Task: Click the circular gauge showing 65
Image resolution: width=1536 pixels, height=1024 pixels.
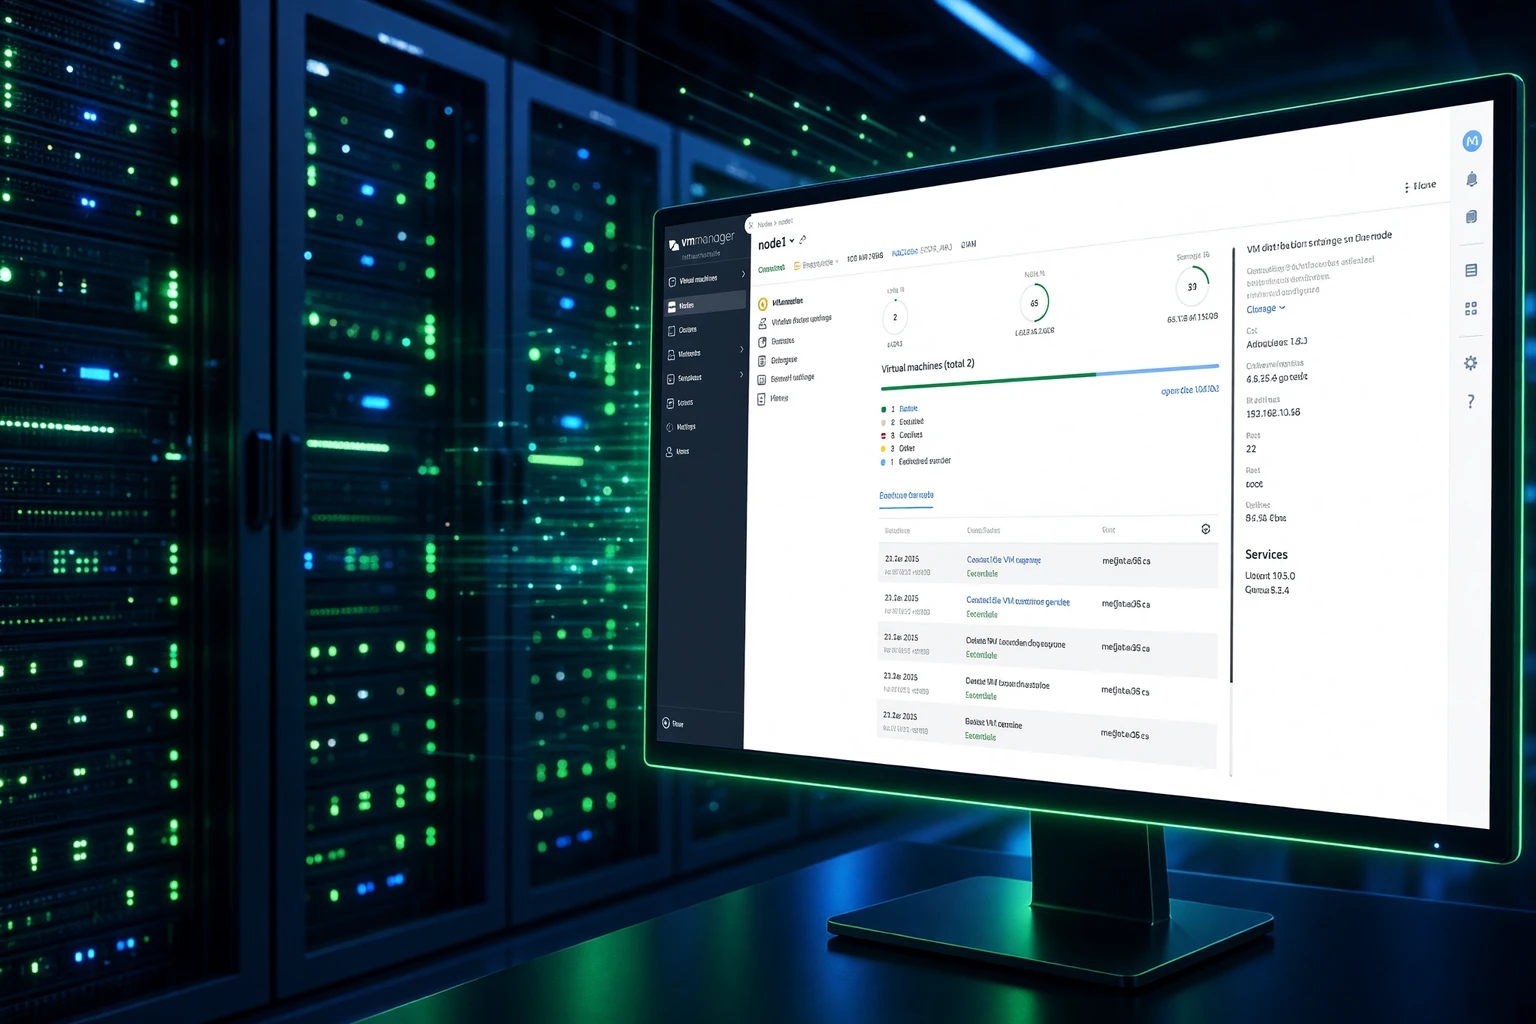Action: pyautogui.click(x=1034, y=303)
